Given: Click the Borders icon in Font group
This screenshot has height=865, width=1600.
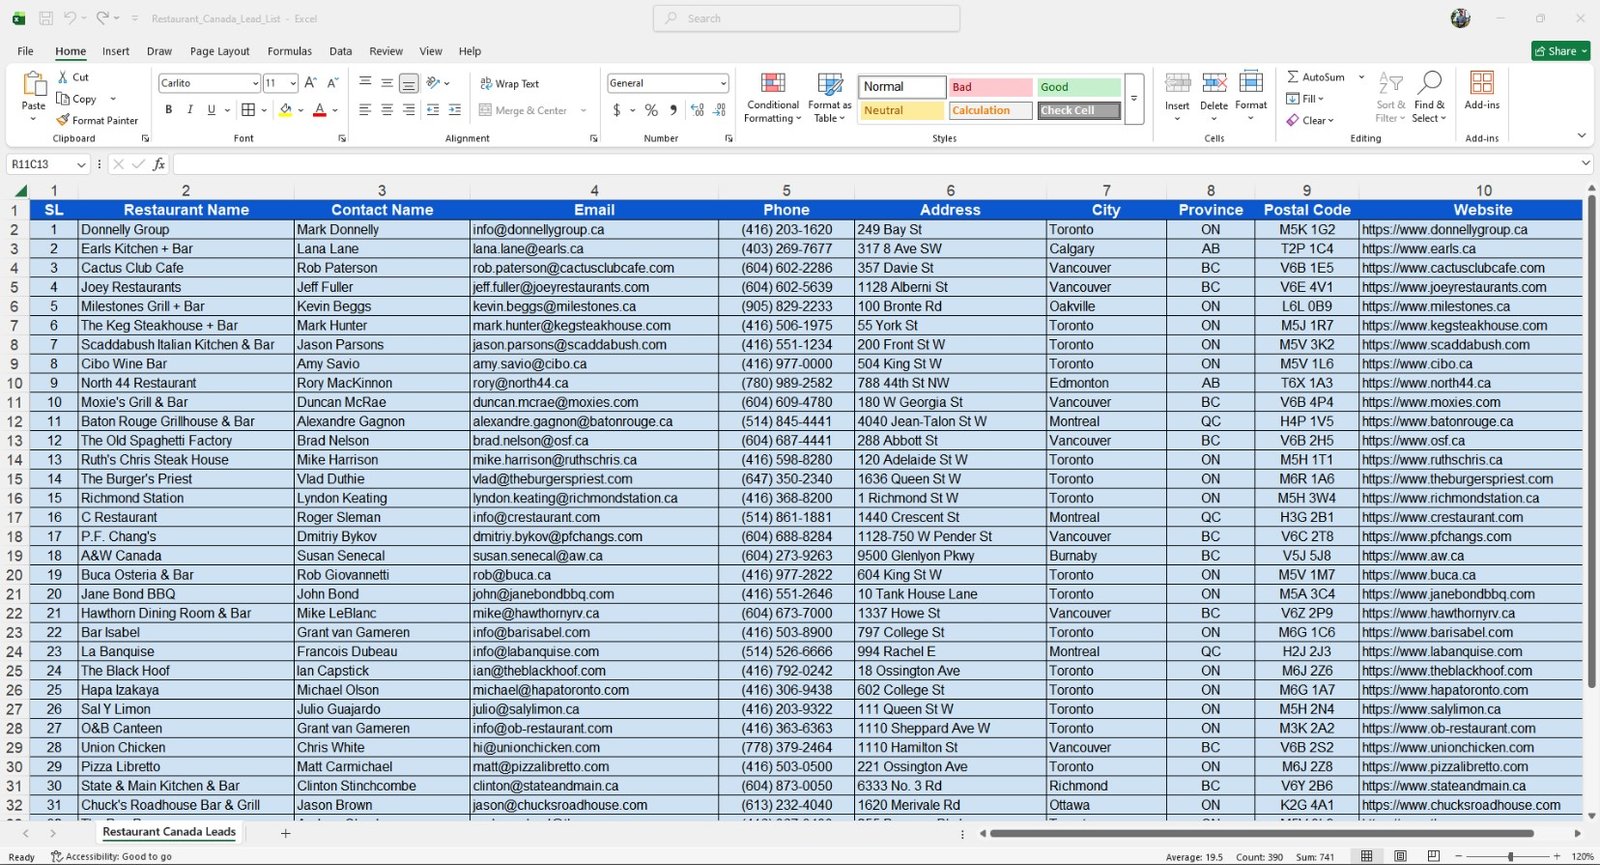Looking at the screenshot, I should coord(248,110).
